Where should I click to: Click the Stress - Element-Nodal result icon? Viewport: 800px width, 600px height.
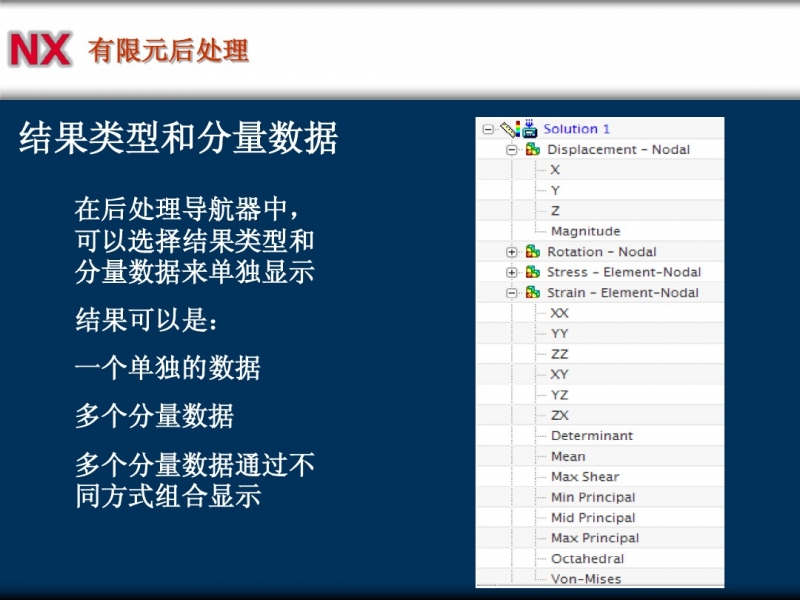coord(533,272)
